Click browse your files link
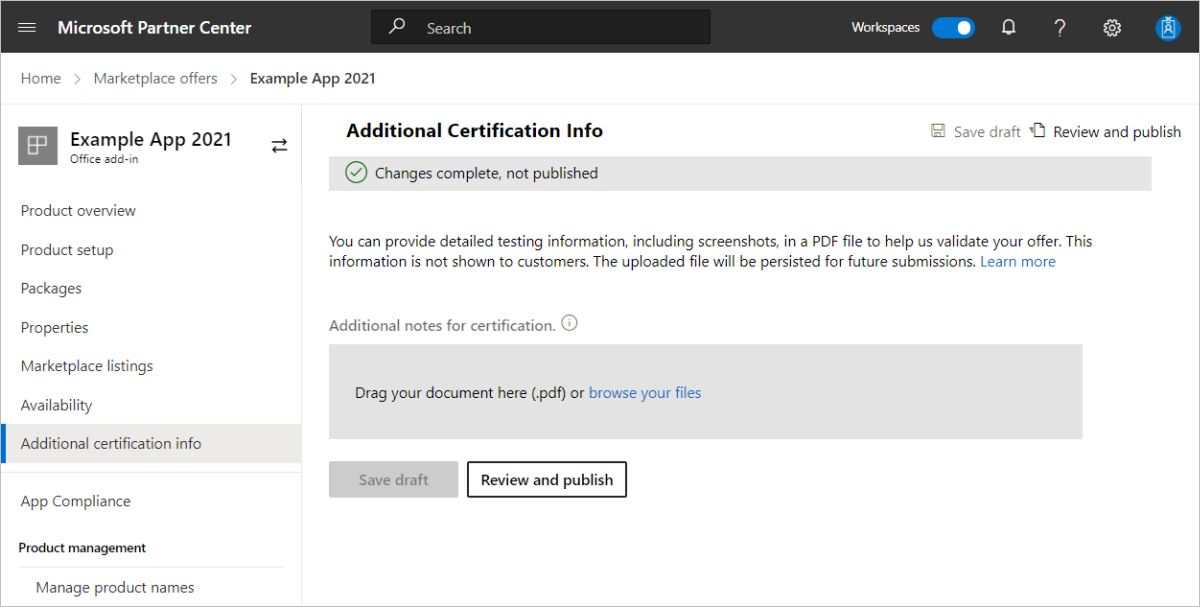Screen dimensions: 1200x607 (645, 393)
